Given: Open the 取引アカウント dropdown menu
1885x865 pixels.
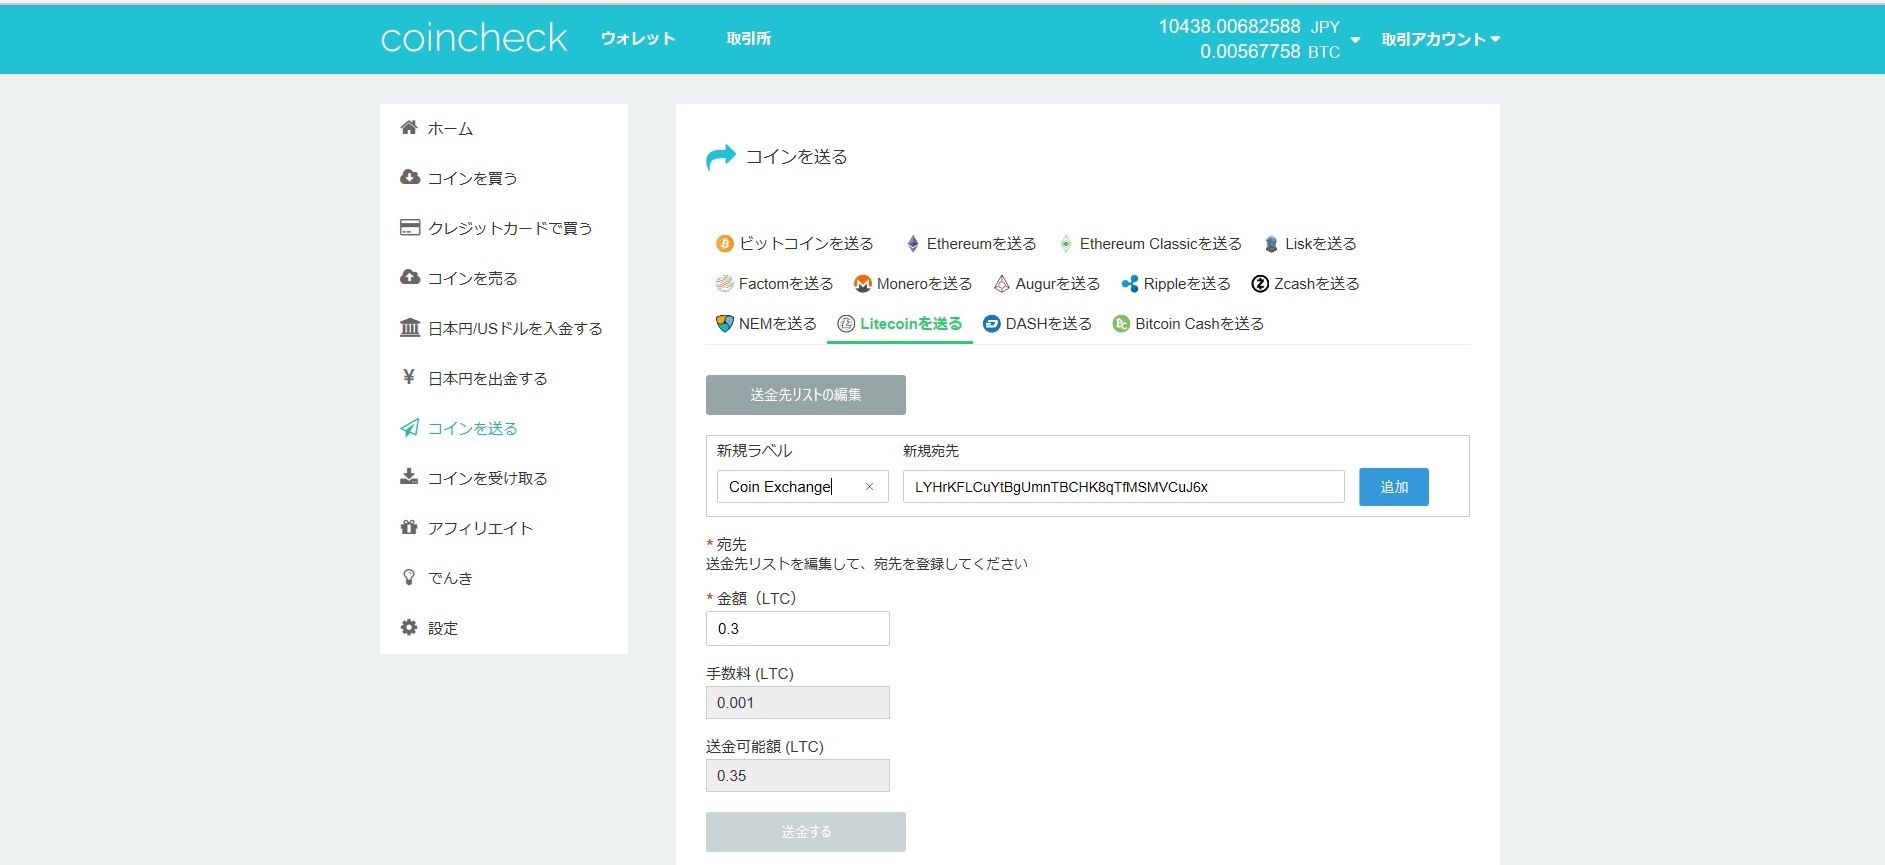Looking at the screenshot, I should pos(1440,39).
